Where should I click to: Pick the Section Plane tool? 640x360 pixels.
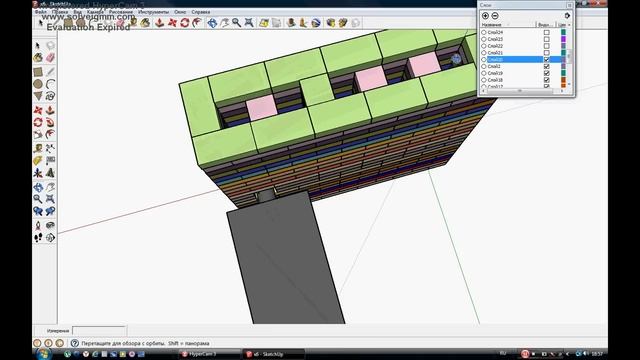pyautogui.click(x=50, y=238)
